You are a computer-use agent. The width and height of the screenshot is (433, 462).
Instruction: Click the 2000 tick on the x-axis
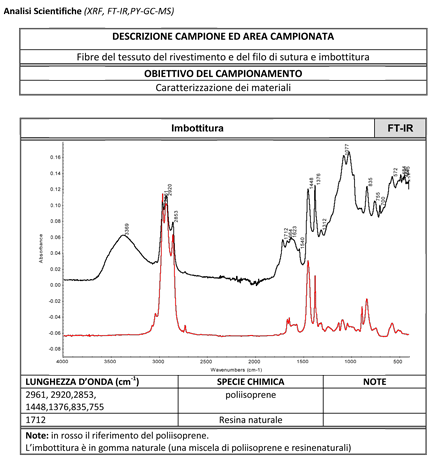[254, 362]
